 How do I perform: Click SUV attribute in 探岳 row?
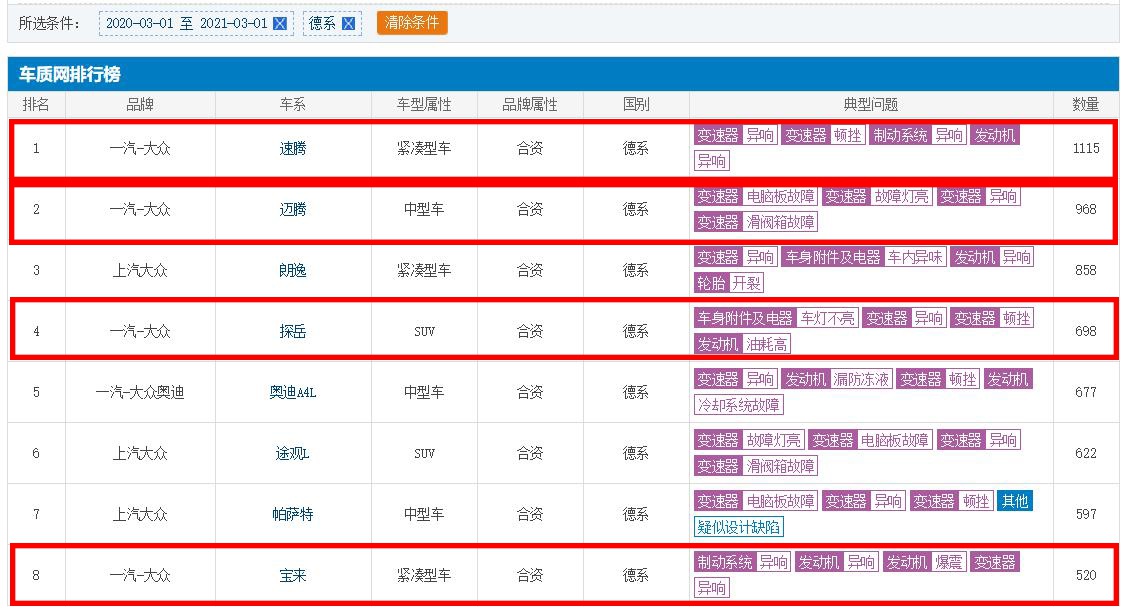click(x=424, y=332)
